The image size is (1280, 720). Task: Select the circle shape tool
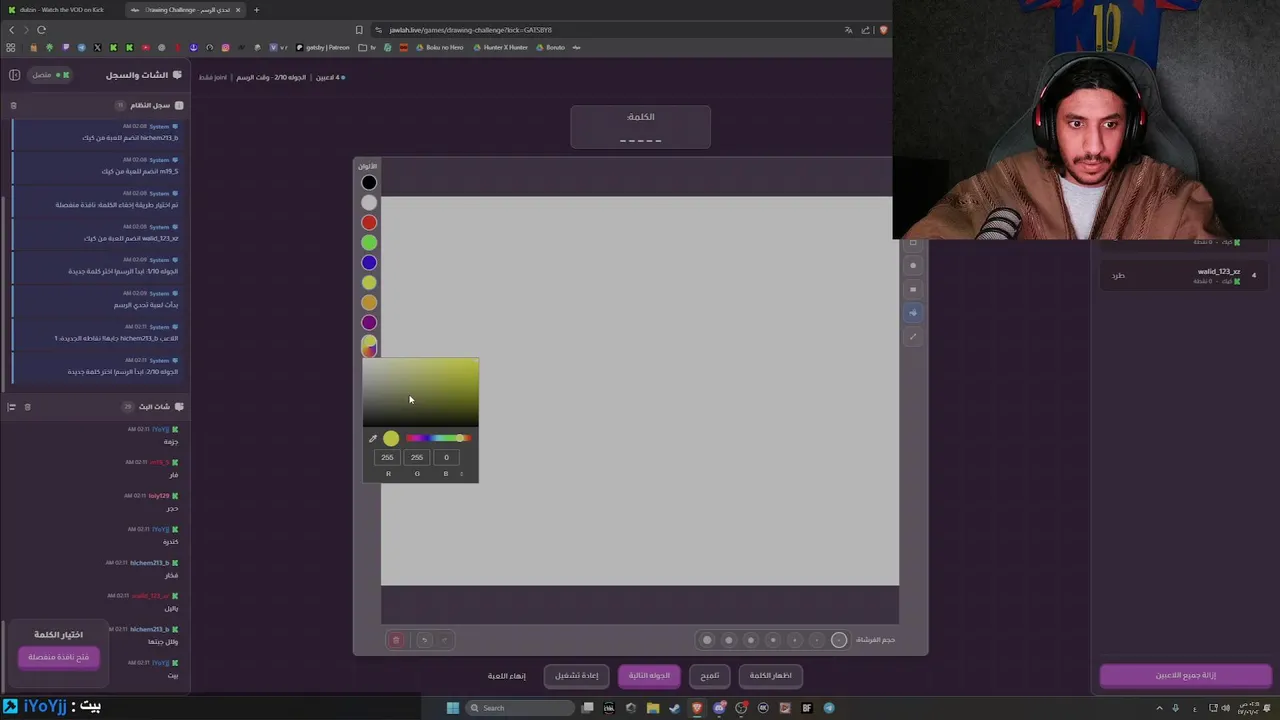pos(913,266)
